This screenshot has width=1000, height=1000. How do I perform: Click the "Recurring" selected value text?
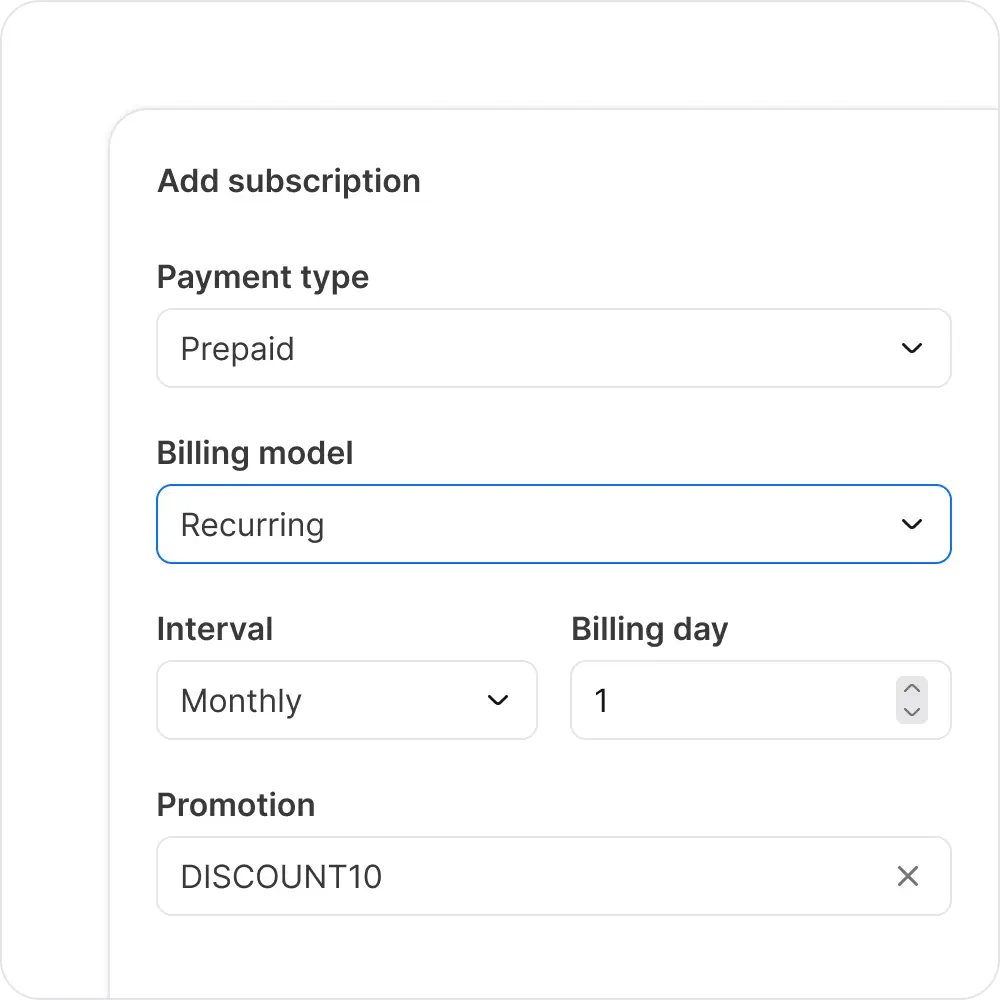click(252, 525)
